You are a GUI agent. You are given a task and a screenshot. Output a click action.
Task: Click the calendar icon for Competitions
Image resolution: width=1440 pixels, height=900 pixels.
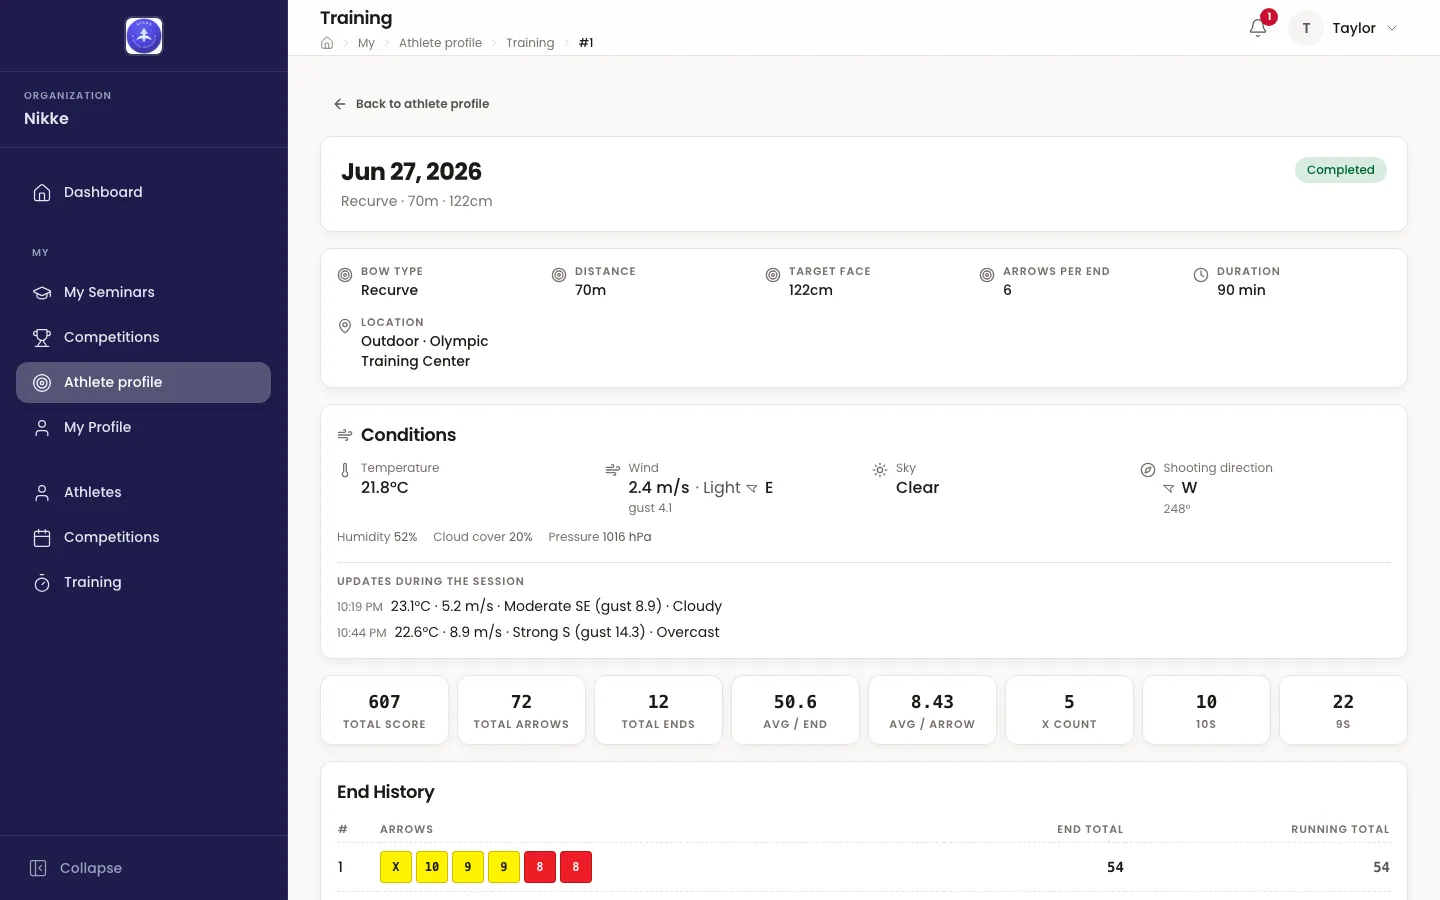coord(42,537)
